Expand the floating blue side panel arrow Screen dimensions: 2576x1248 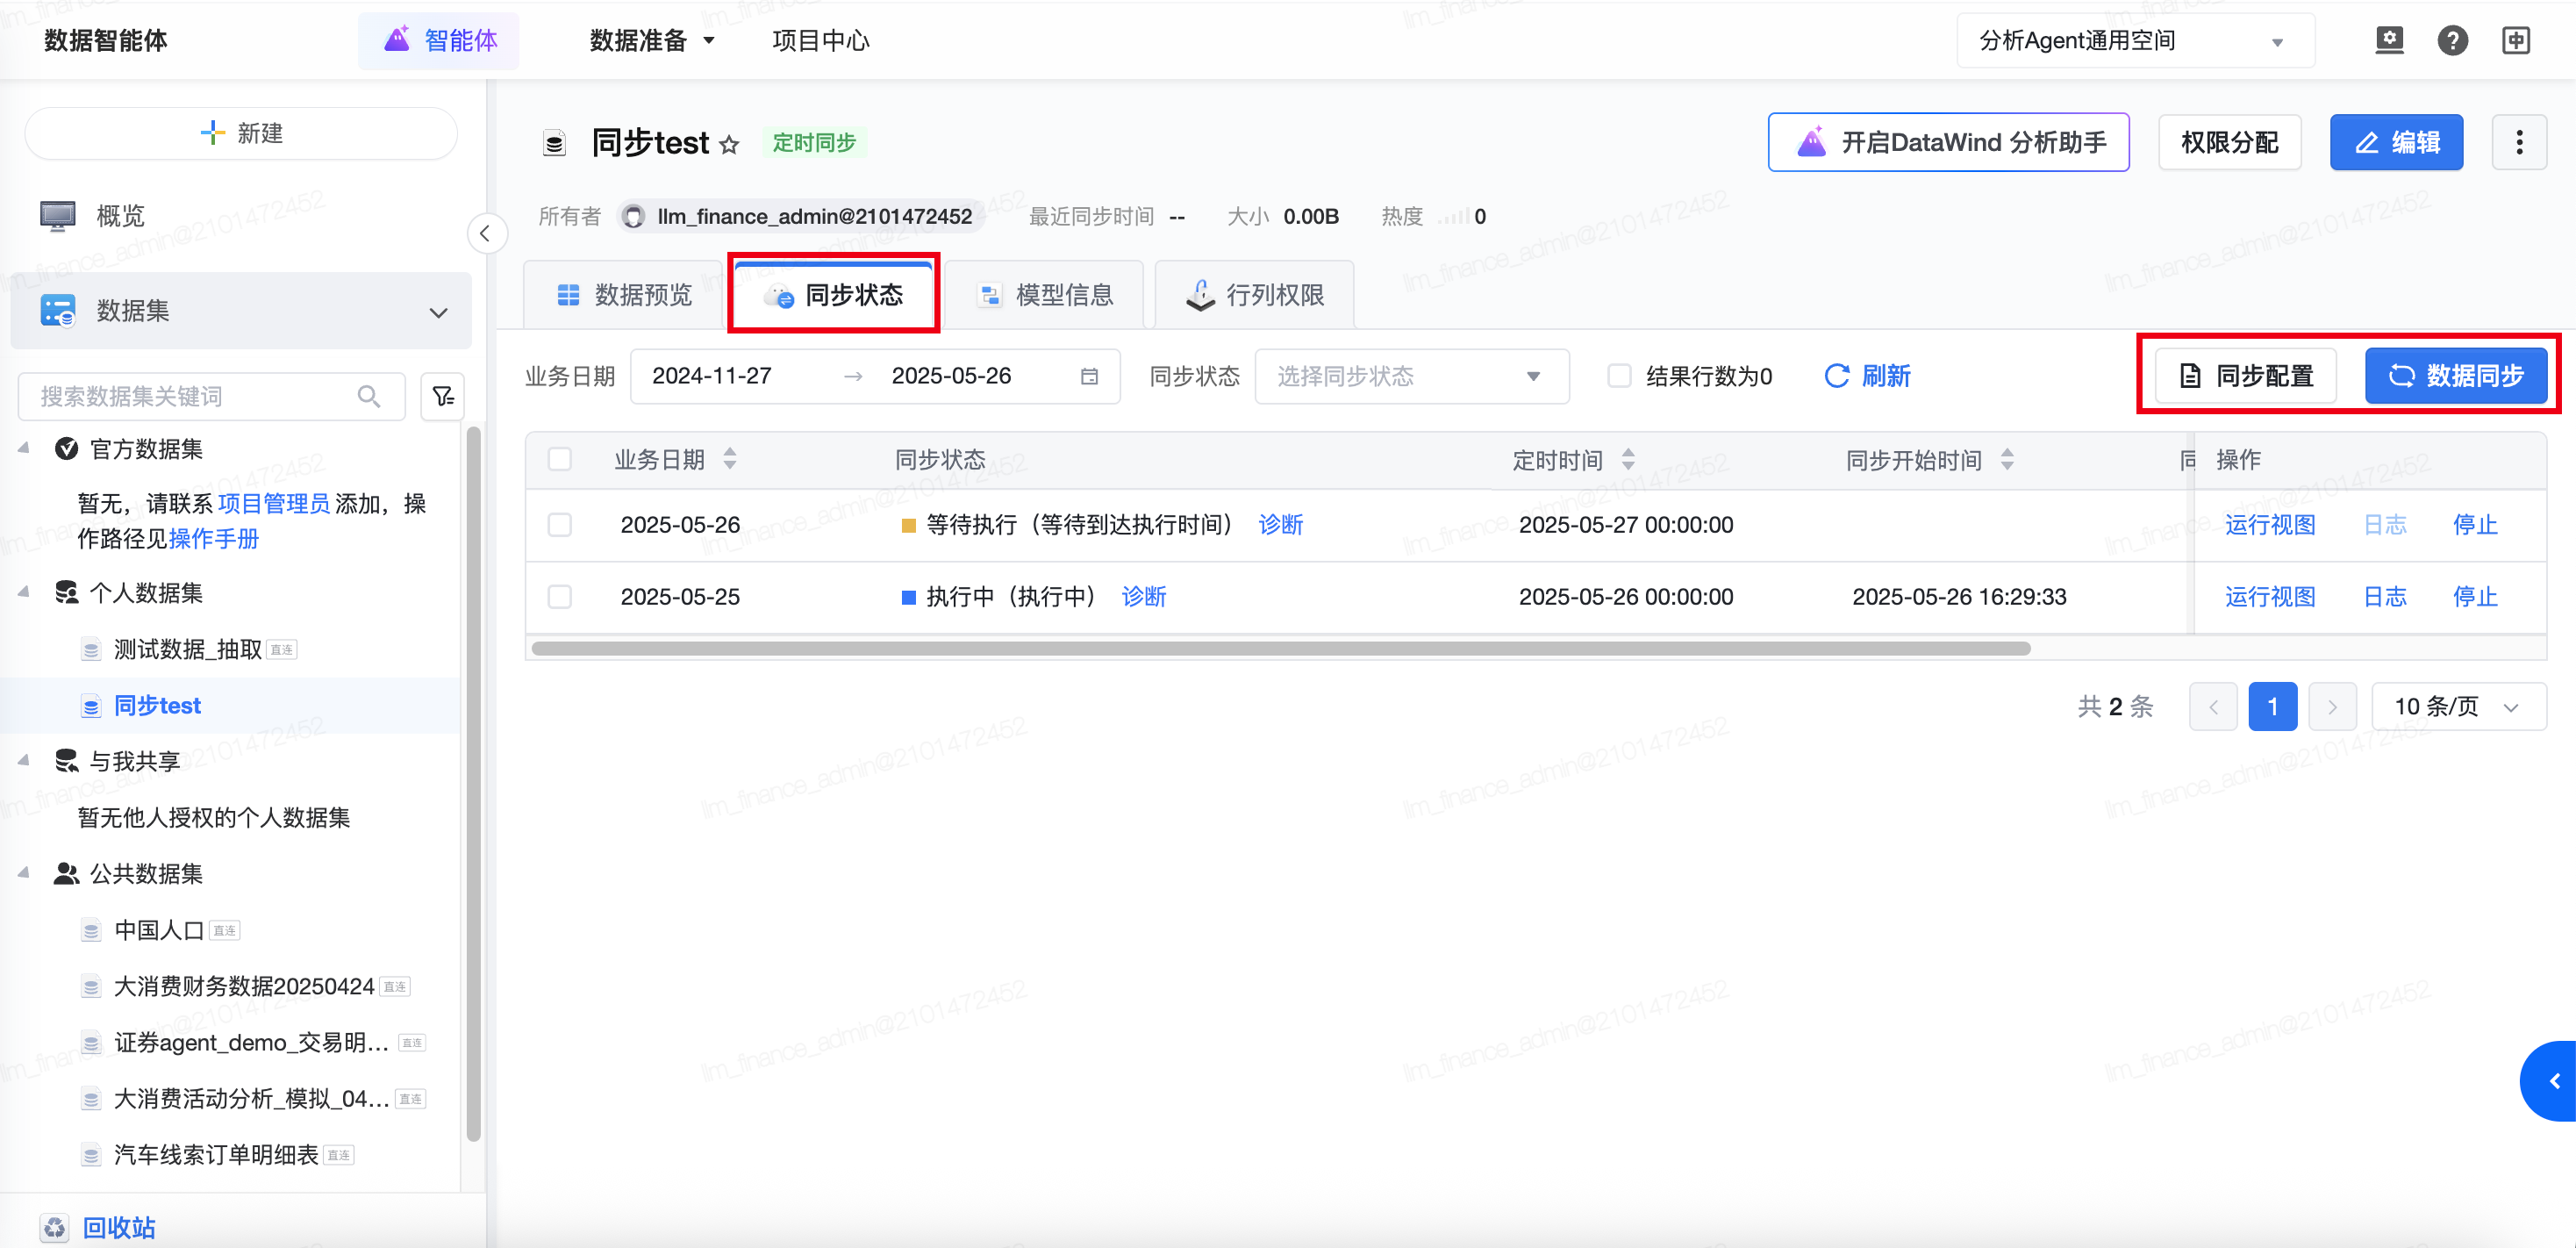pyautogui.click(x=2550, y=1081)
